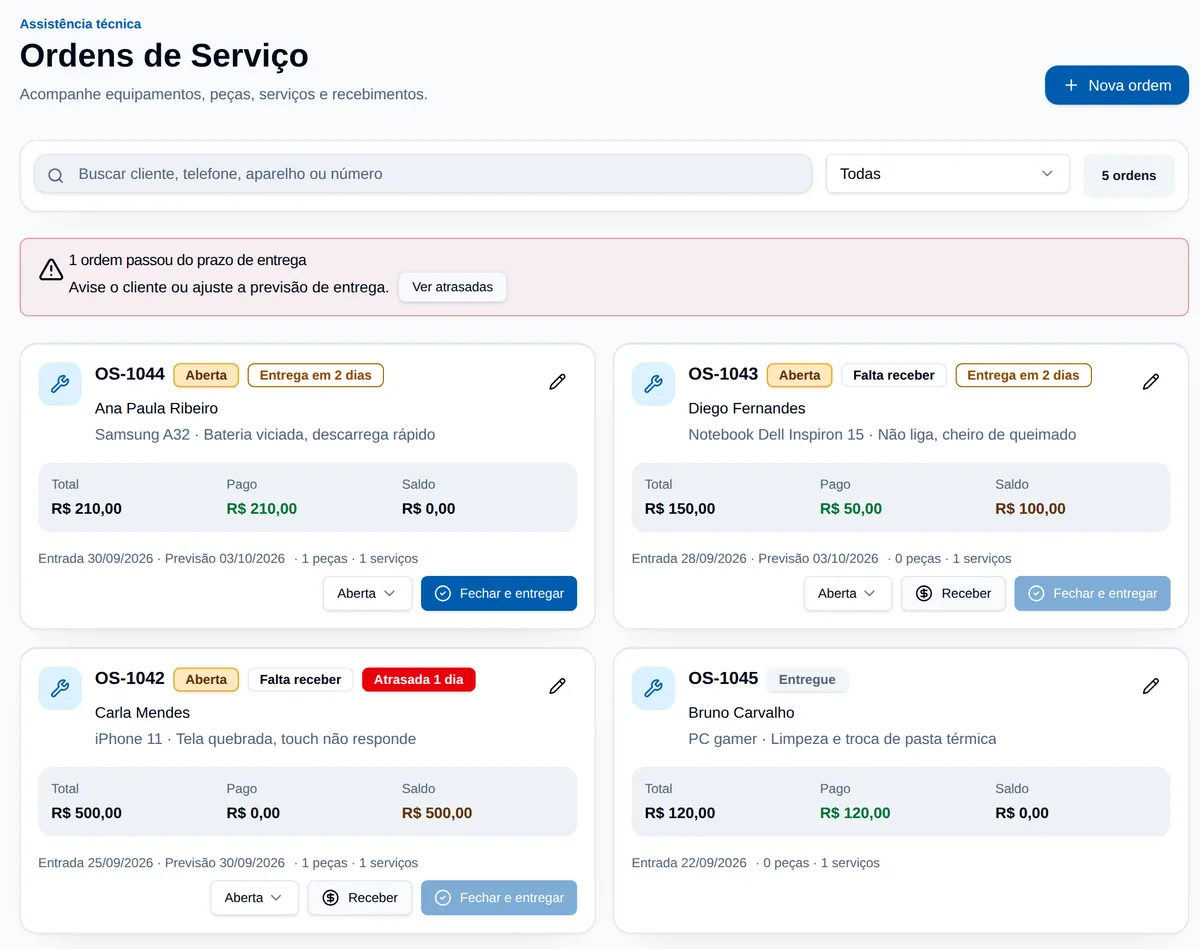Click Fechar e entregar on OS-1043

click(x=1092, y=593)
